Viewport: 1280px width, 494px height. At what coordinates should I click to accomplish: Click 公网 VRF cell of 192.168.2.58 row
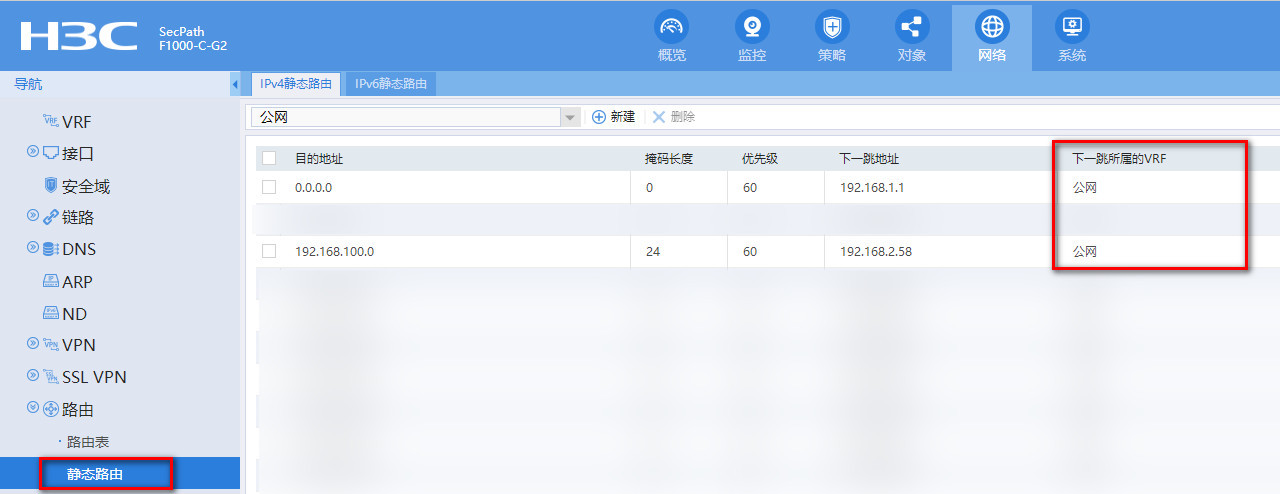tap(1085, 252)
